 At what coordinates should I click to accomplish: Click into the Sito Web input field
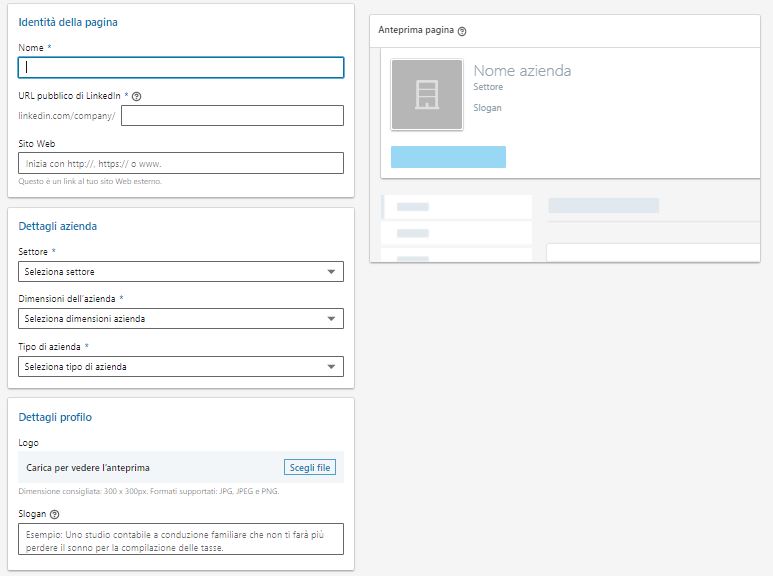click(181, 163)
